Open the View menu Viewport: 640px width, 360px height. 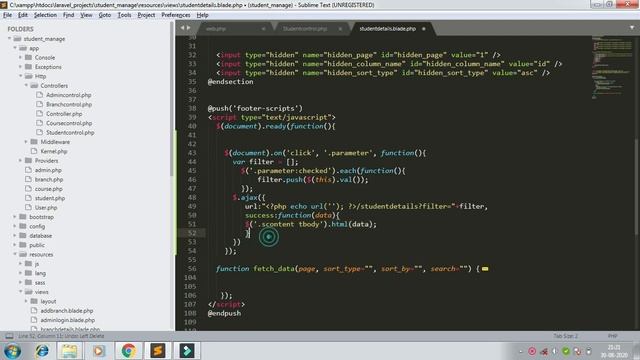pos(86,15)
